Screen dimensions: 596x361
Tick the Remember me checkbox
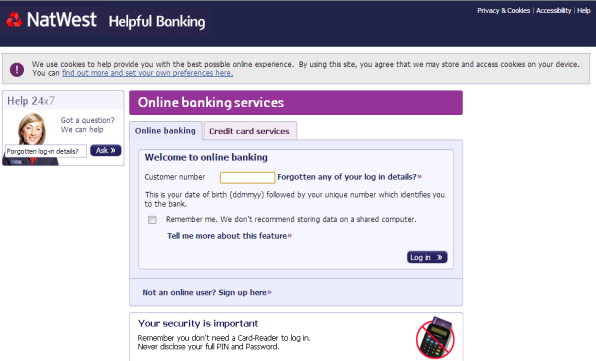tap(152, 220)
